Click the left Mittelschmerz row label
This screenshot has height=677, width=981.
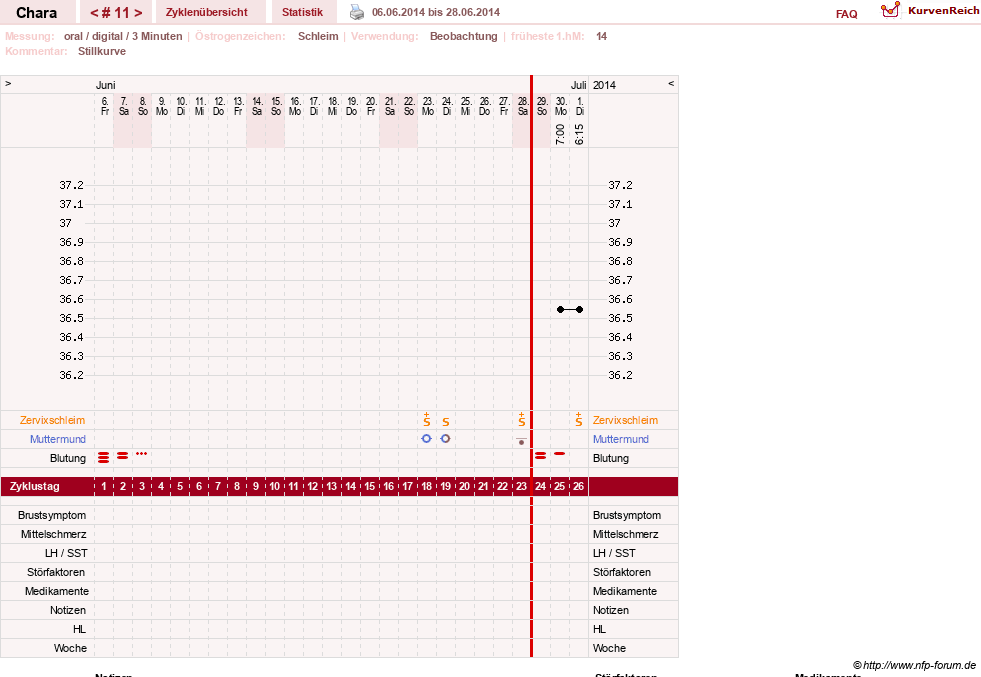pyautogui.click(x=54, y=534)
